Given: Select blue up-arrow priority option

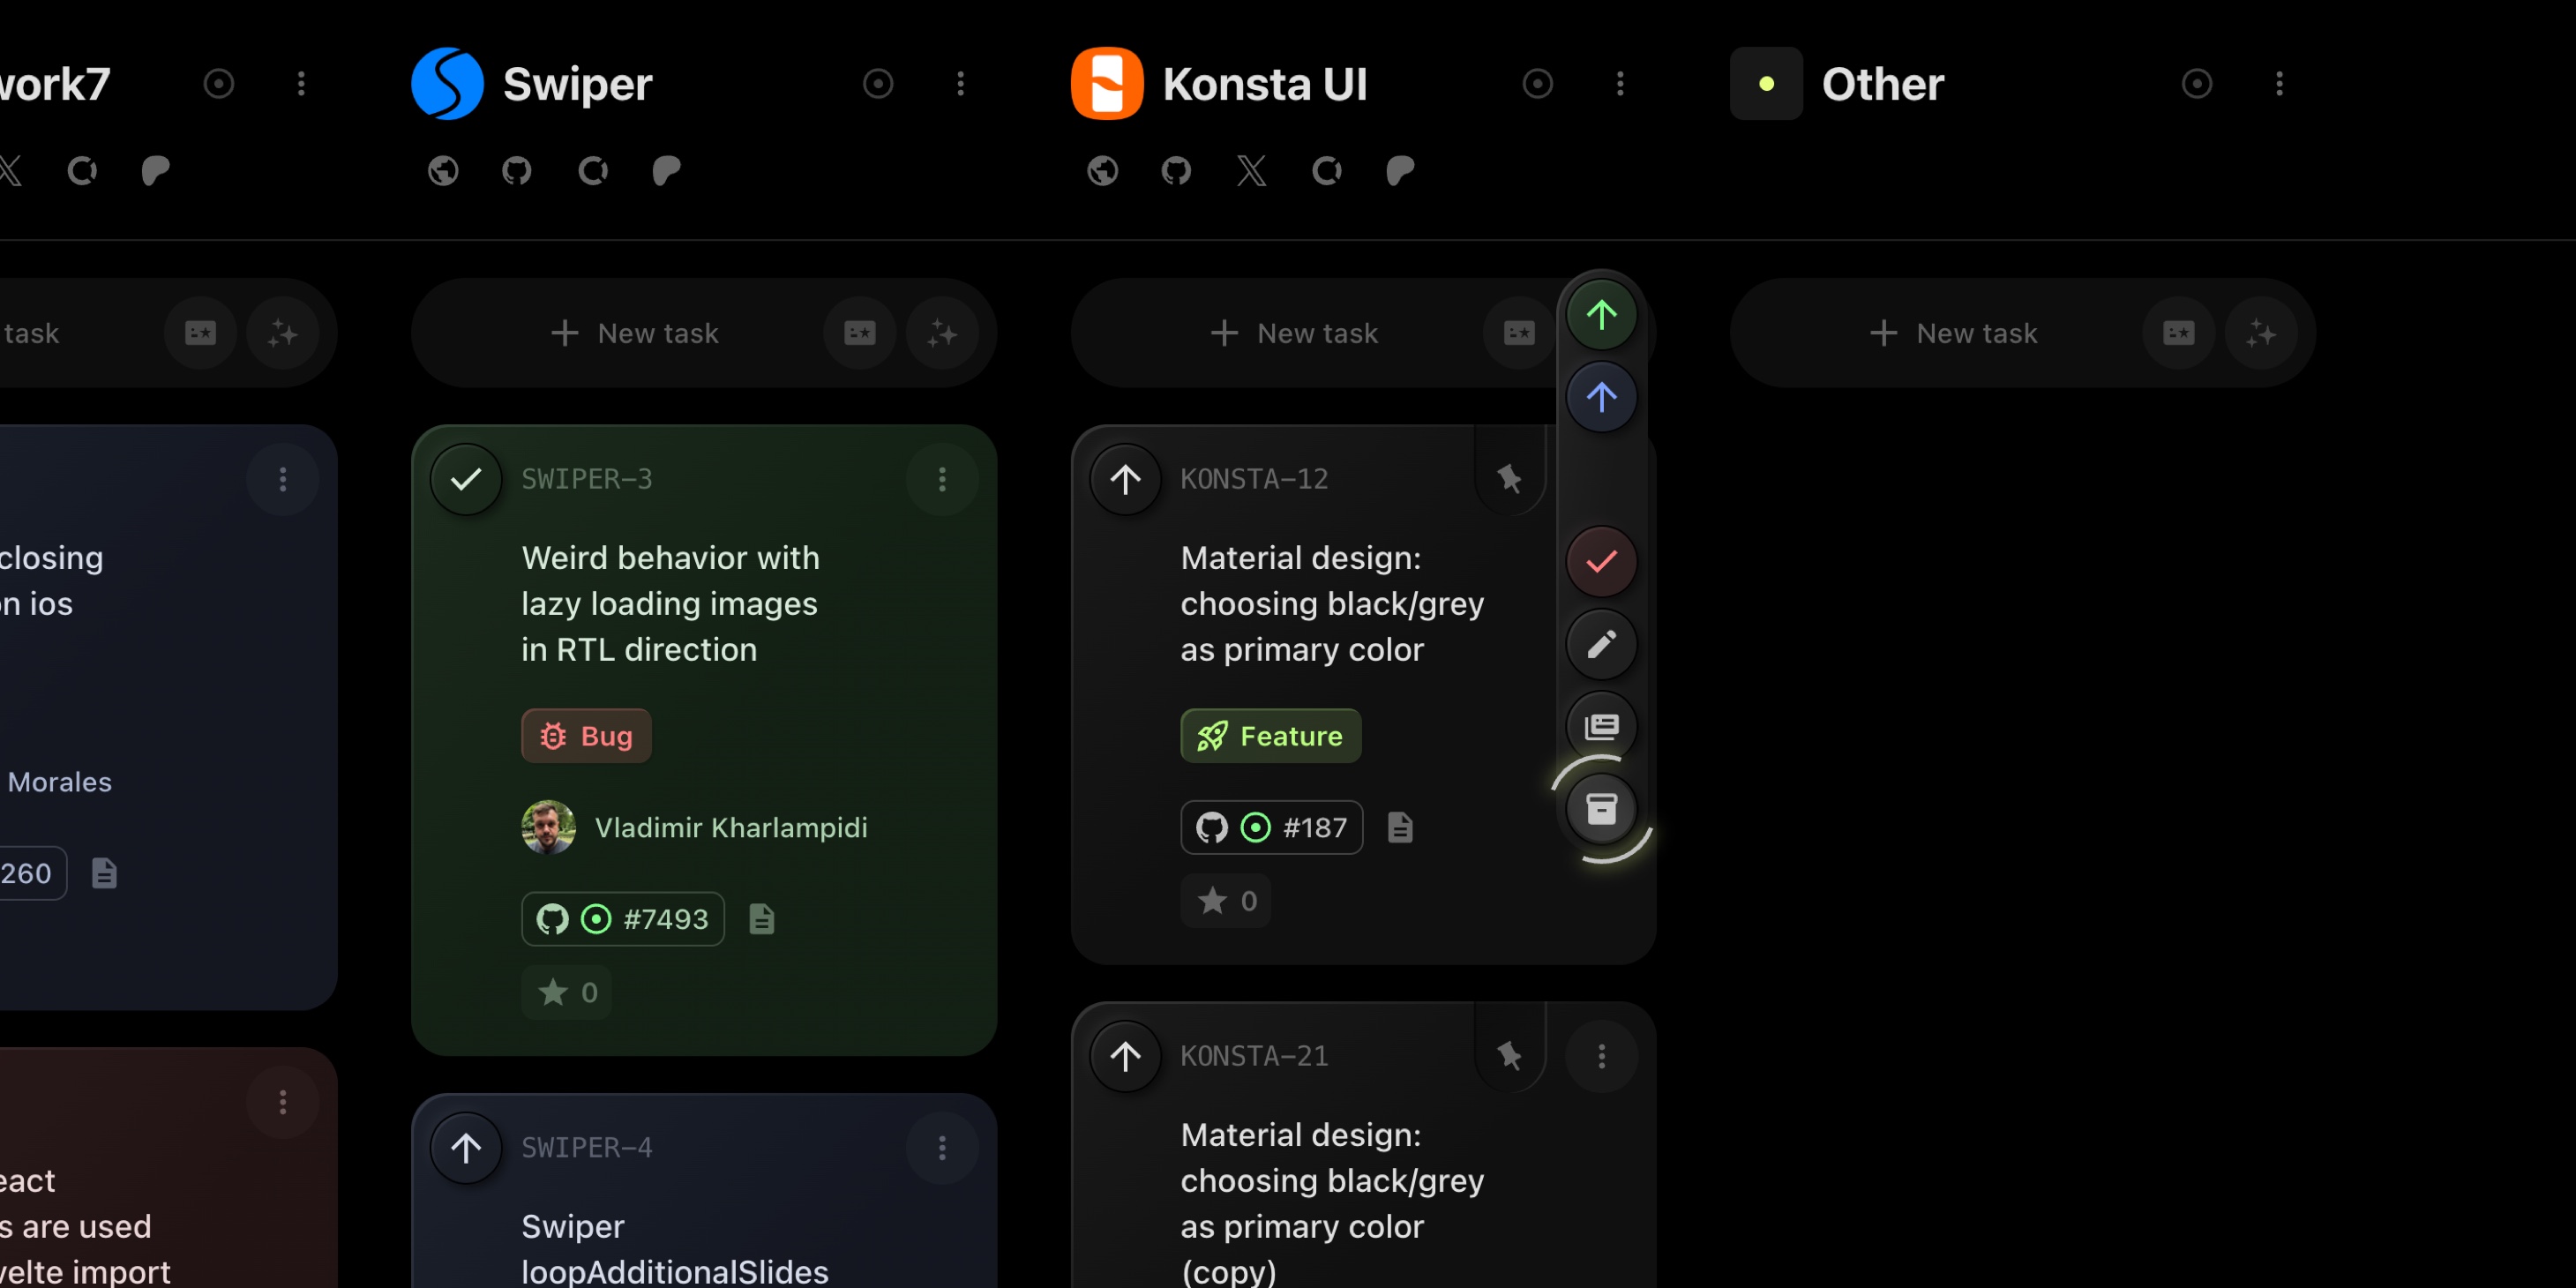Looking at the screenshot, I should (1601, 397).
